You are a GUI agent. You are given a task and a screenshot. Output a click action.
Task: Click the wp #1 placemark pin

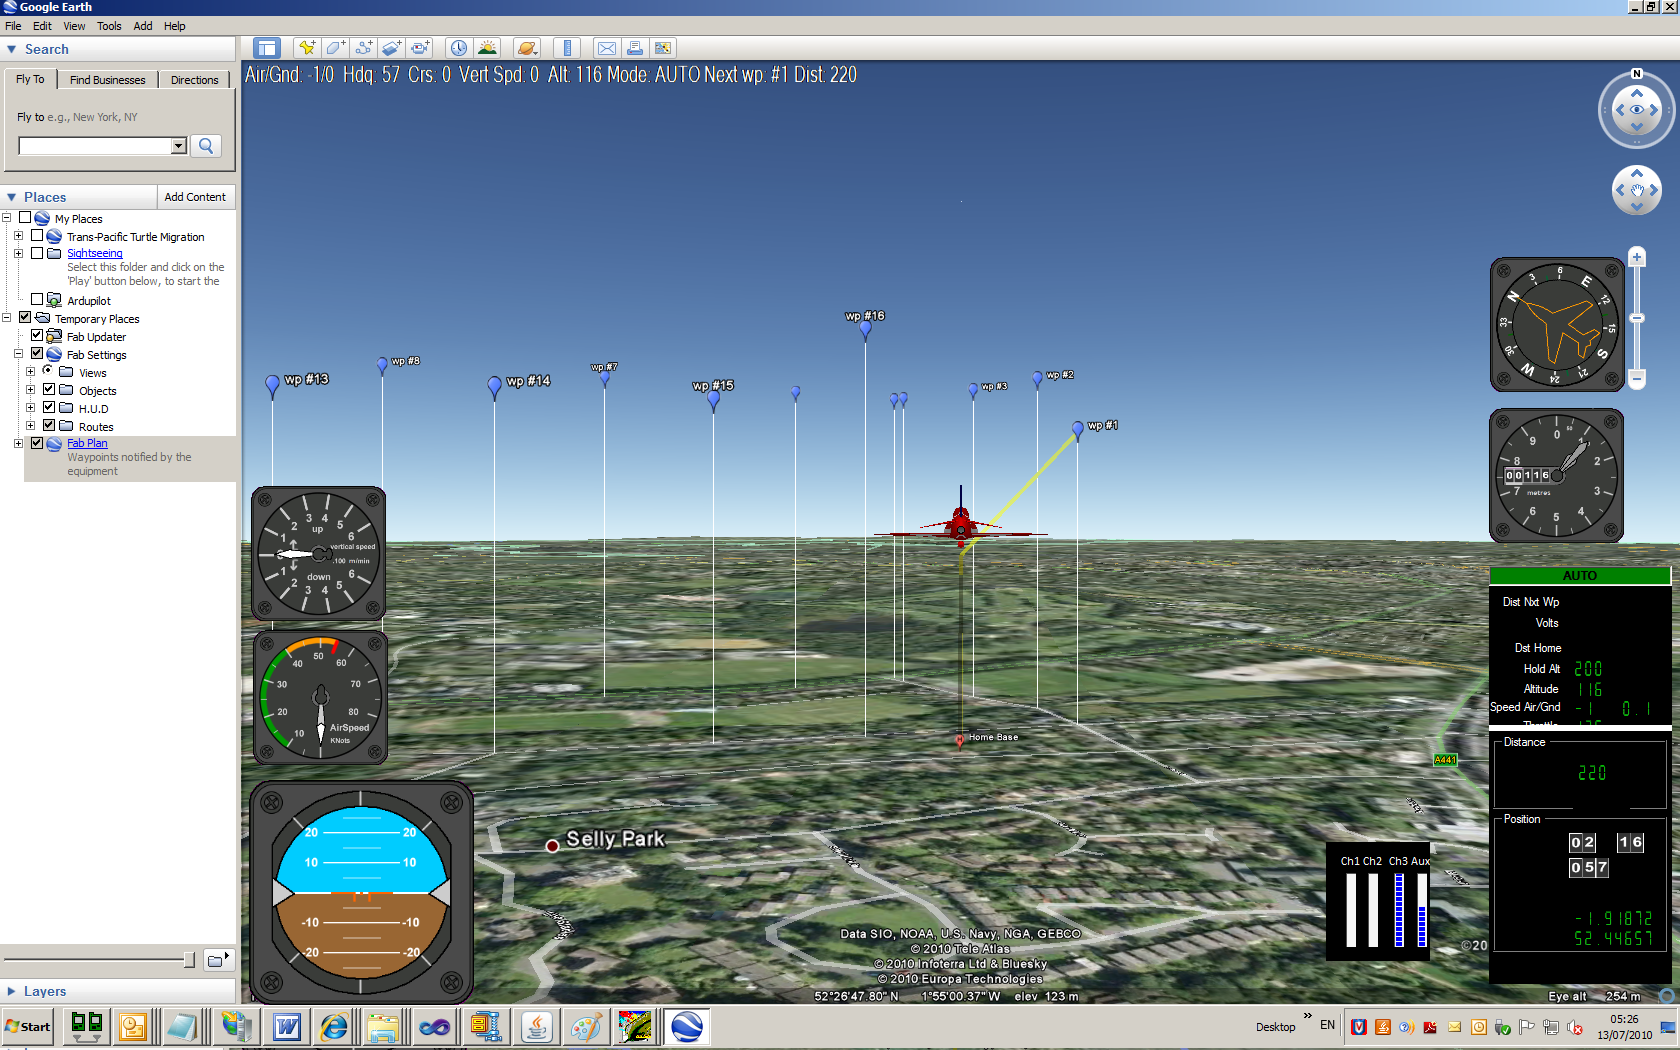pyautogui.click(x=1077, y=430)
